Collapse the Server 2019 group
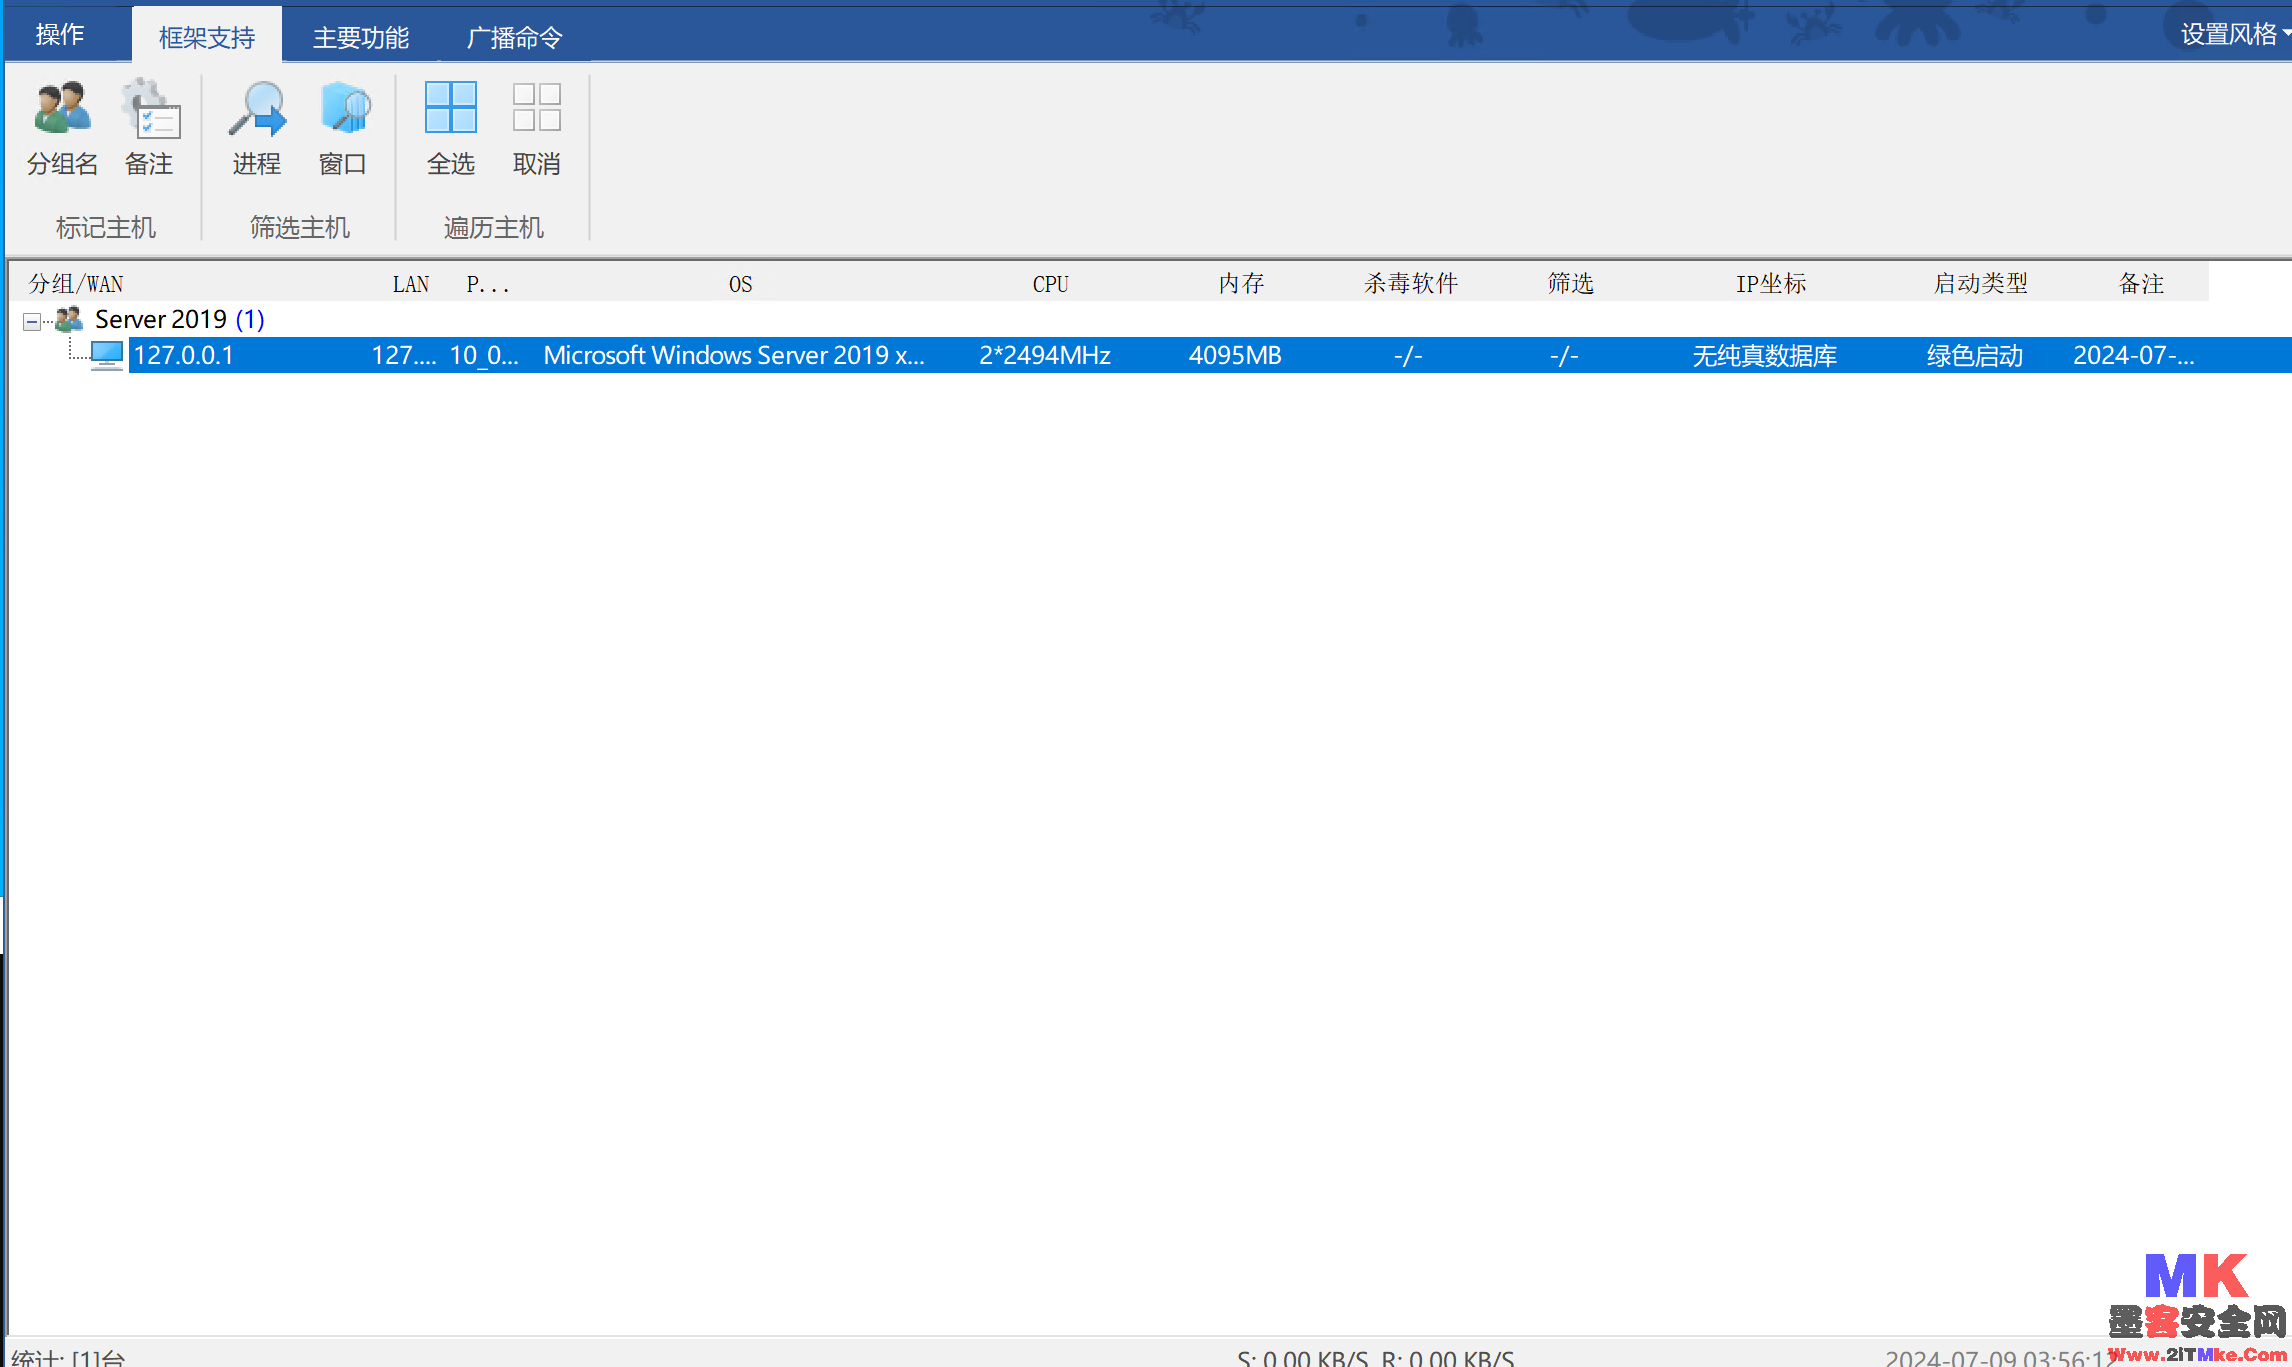Image resolution: width=2292 pixels, height=1367 pixels. (32, 321)
